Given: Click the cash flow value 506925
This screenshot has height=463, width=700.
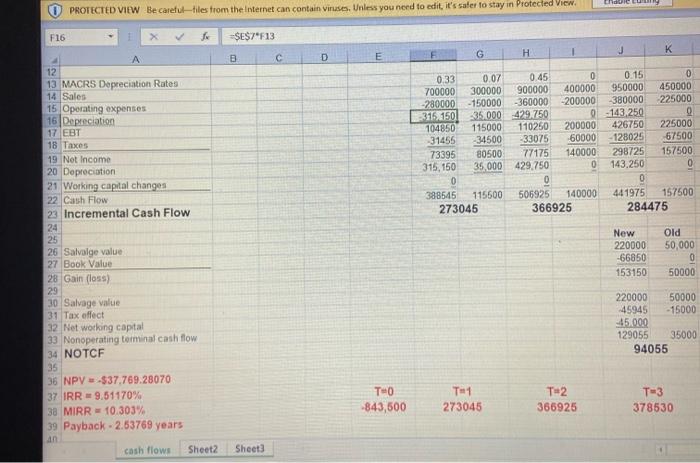Looking at the screenshot, I should coord(534,195).
